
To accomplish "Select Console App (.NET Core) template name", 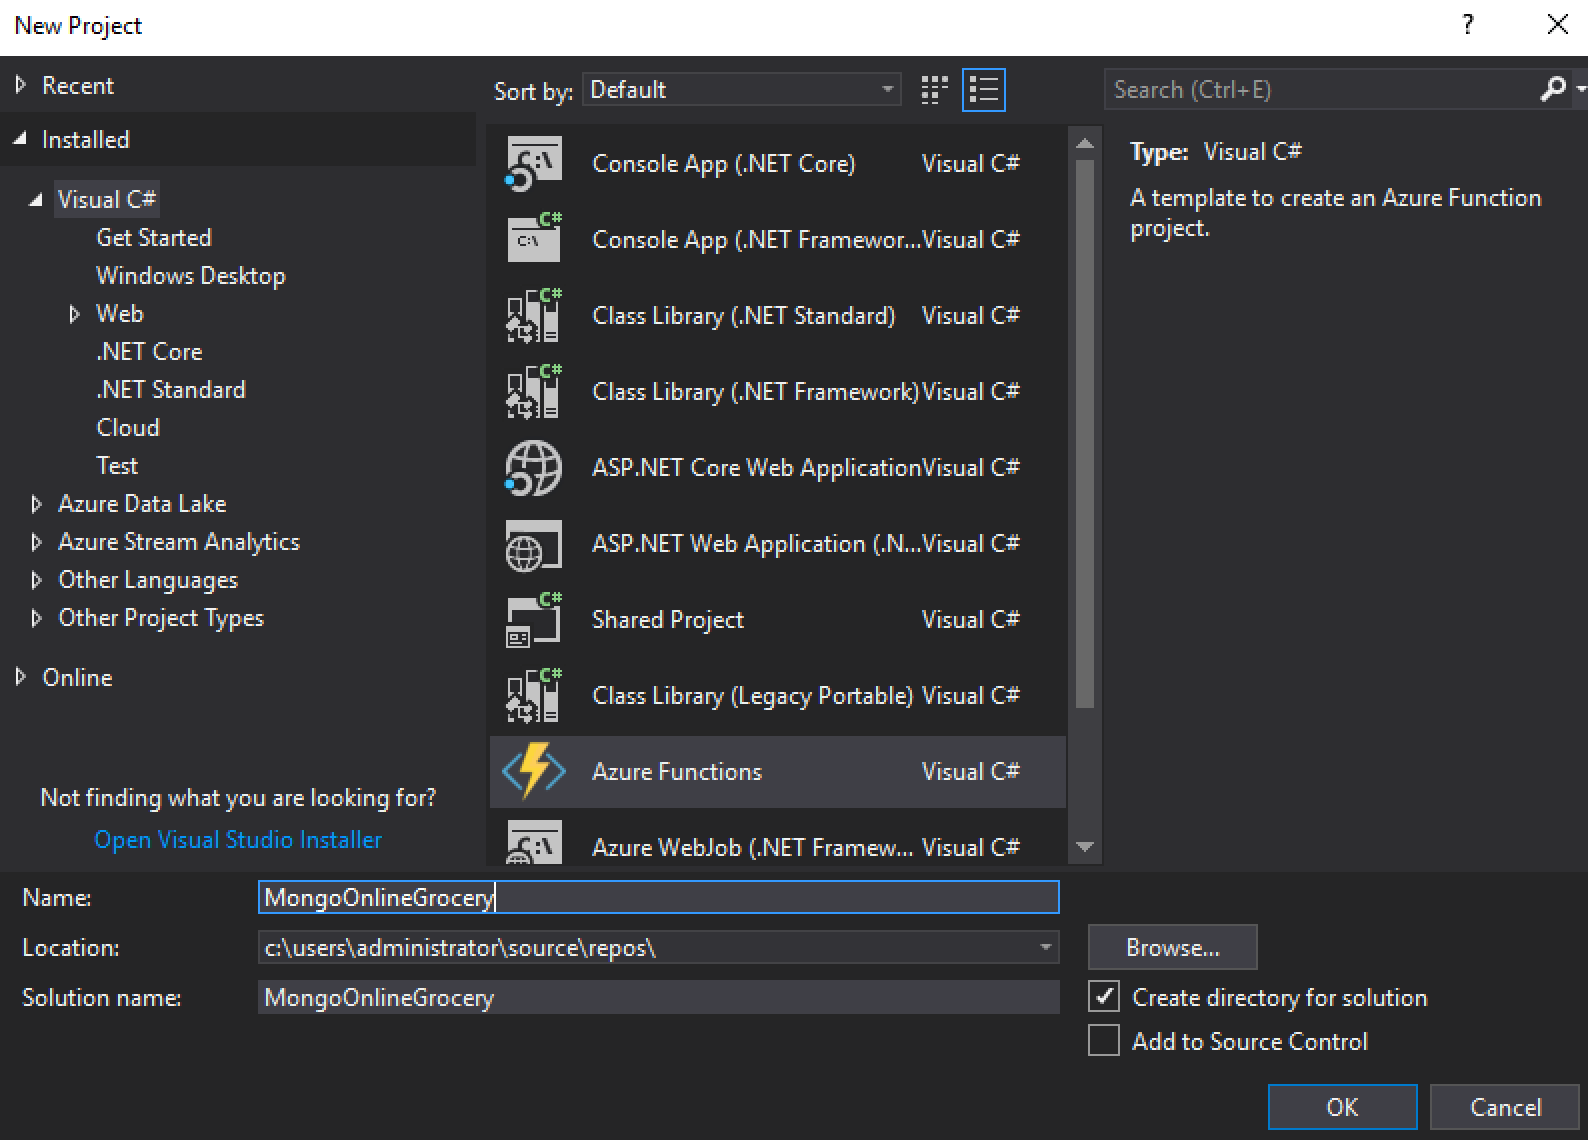I will (724, 164).
